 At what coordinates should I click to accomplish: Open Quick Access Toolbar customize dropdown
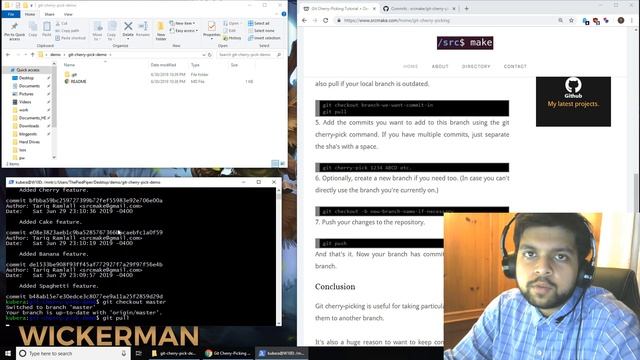[31, 5]
